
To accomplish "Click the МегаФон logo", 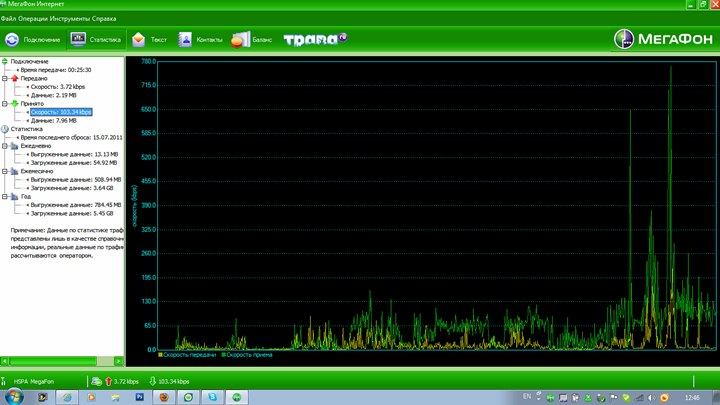I will (663, 39).
